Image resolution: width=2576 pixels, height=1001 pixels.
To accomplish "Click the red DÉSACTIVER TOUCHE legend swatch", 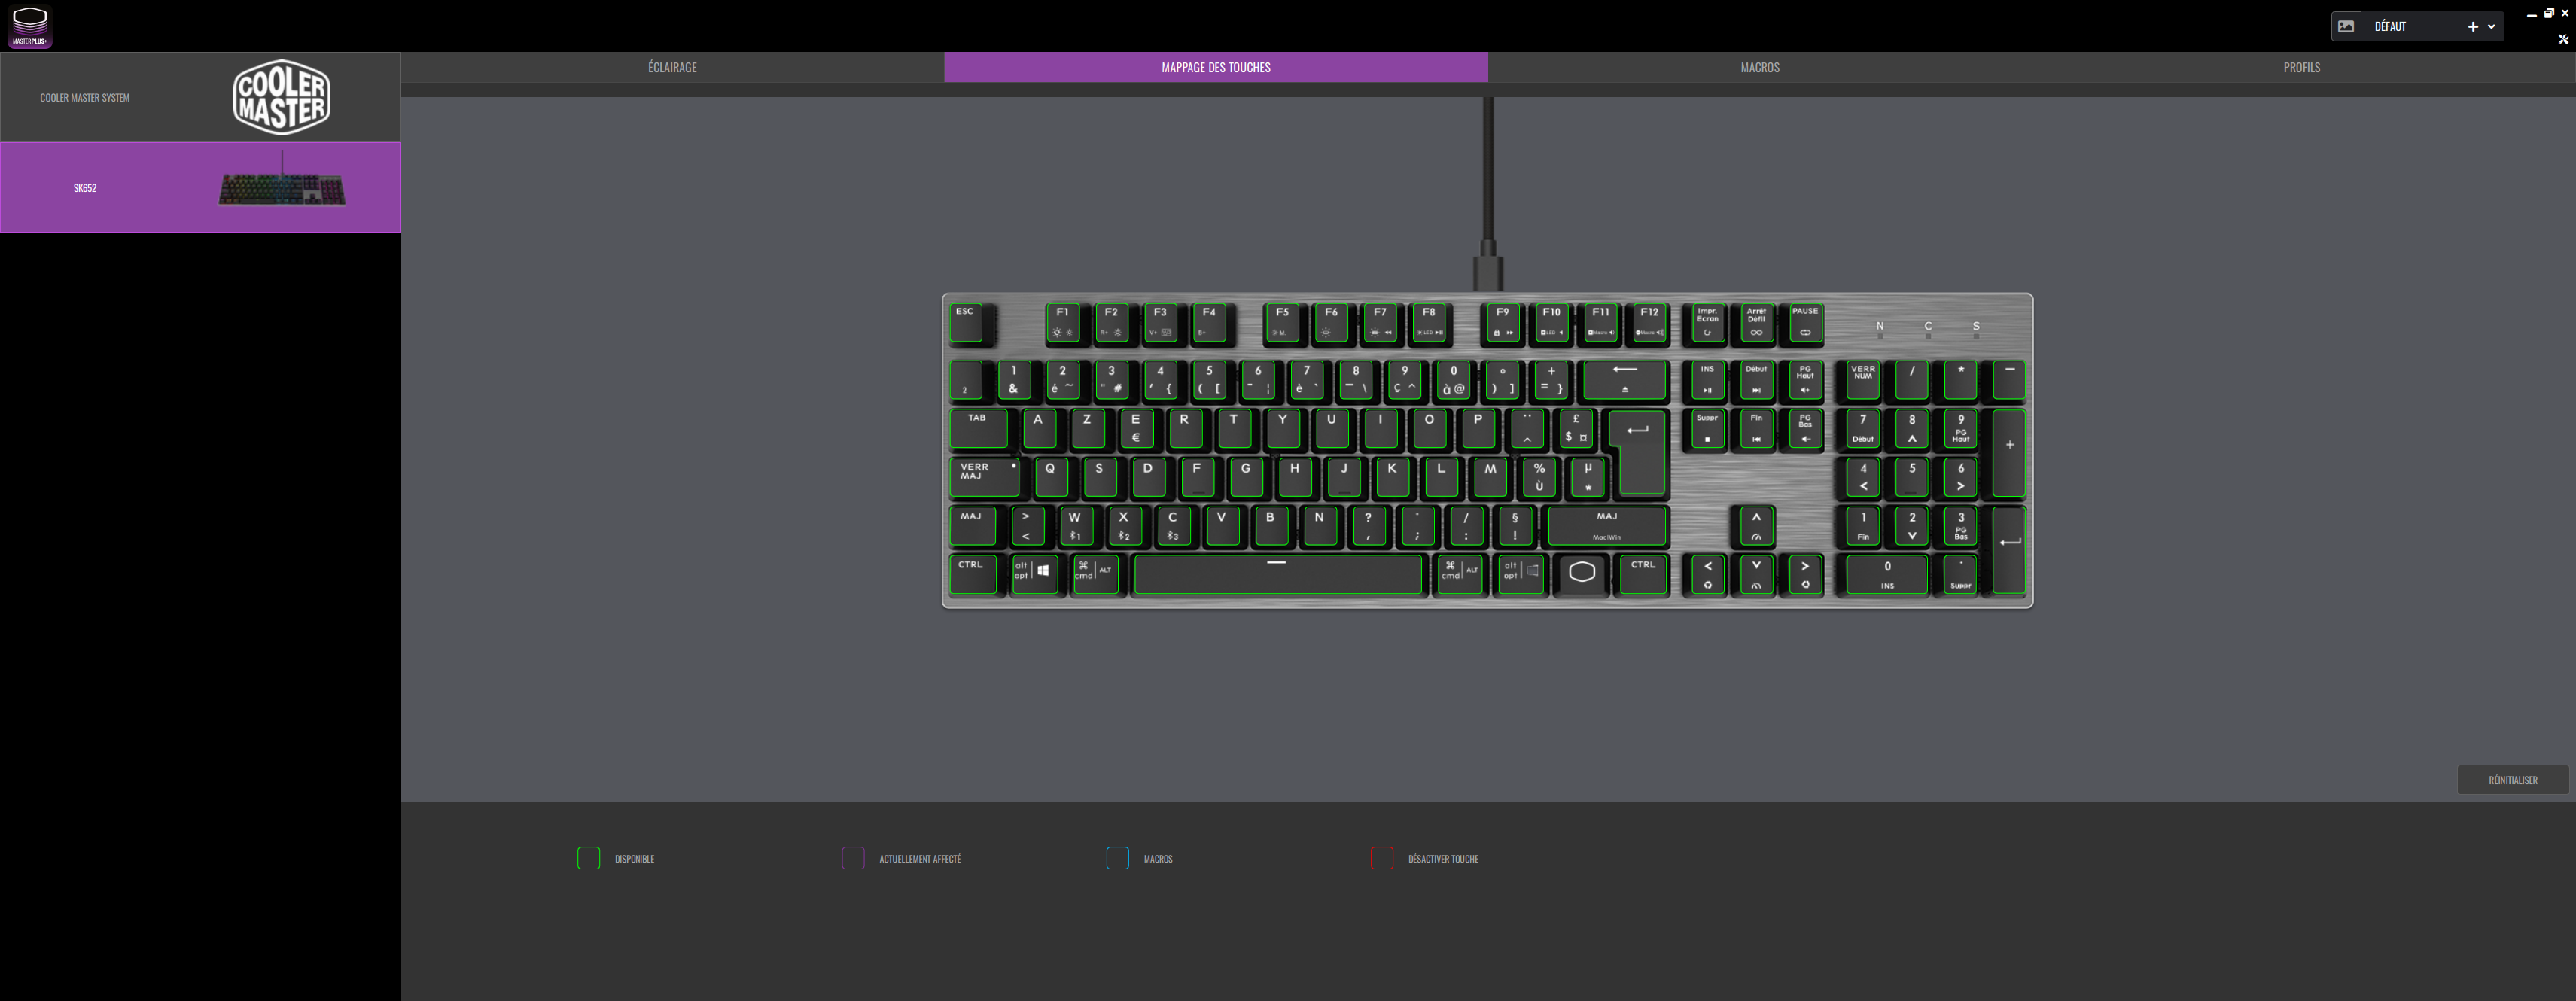I will 1381,858.
